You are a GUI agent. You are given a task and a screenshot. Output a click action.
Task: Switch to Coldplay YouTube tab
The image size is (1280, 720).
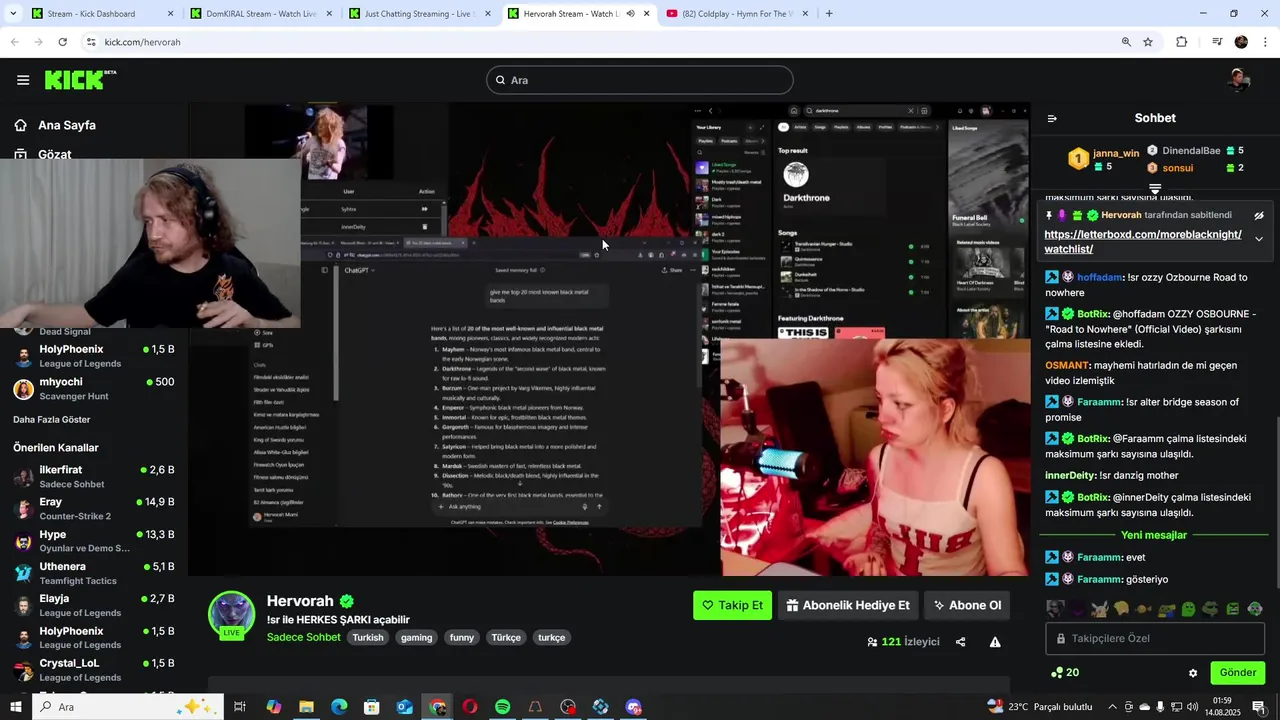click(738, 14)
